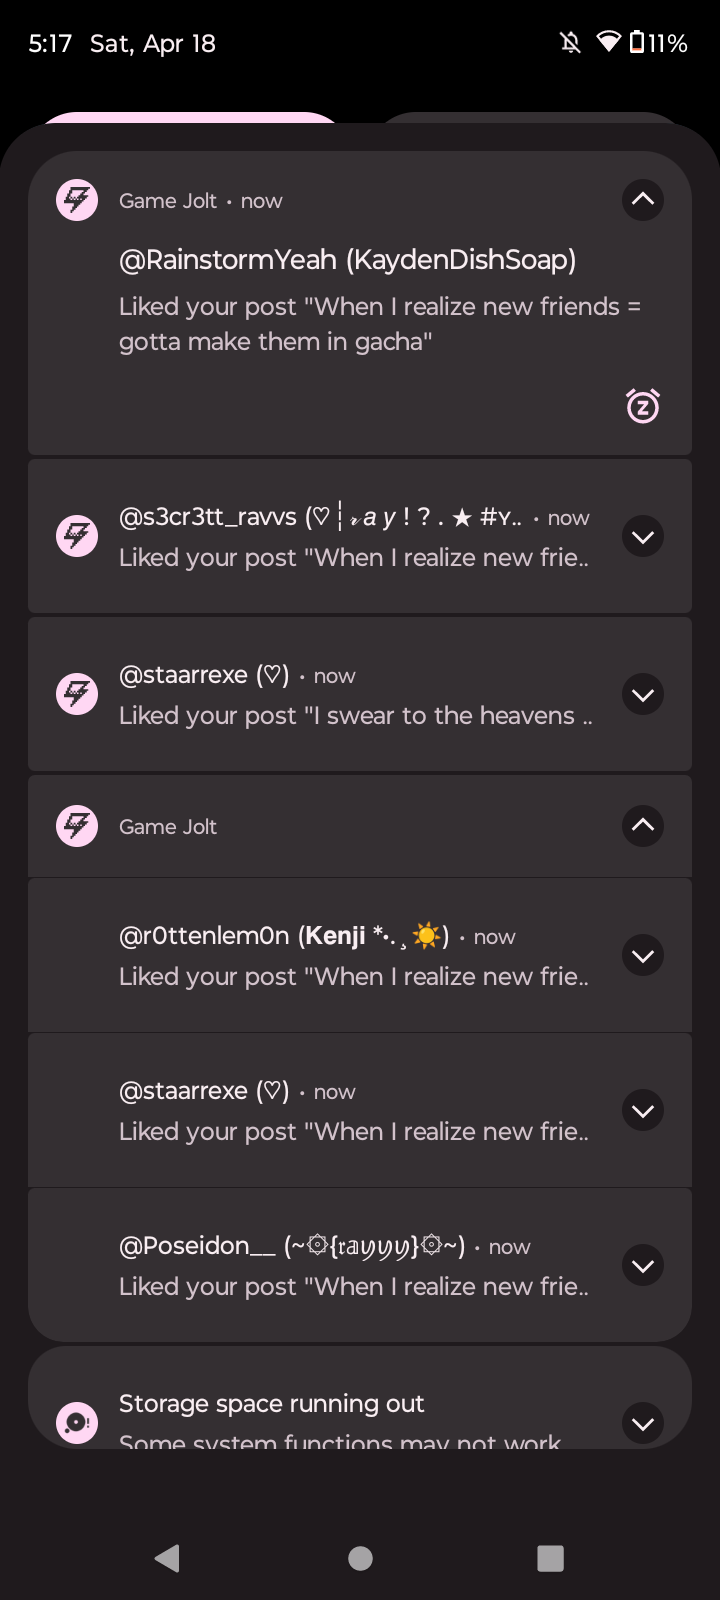
Task: Expand the s3cr3tt_ravvs notification
Action: (x=643, y=537)
